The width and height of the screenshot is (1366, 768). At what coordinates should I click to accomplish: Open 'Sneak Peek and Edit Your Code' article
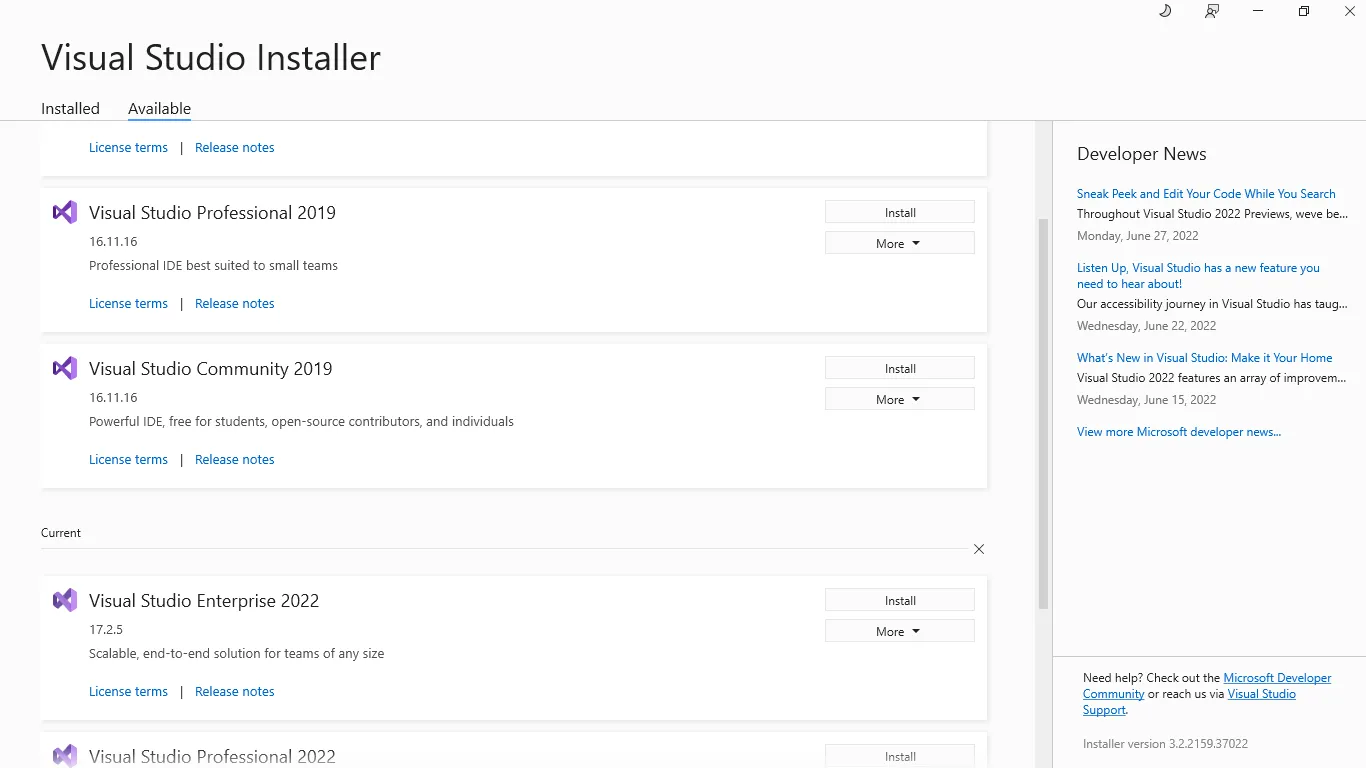pos(1206,194)
